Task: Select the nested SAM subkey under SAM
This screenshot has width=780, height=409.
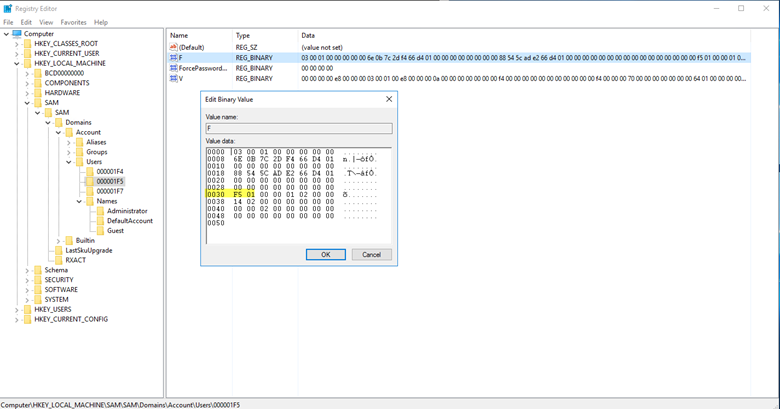Action: click(62, 112)
